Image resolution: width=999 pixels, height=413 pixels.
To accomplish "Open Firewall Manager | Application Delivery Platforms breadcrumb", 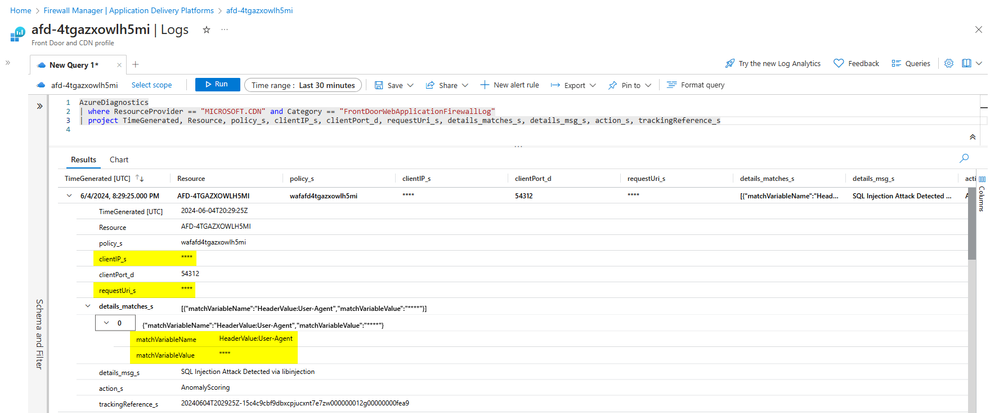I will click(129, 11).
